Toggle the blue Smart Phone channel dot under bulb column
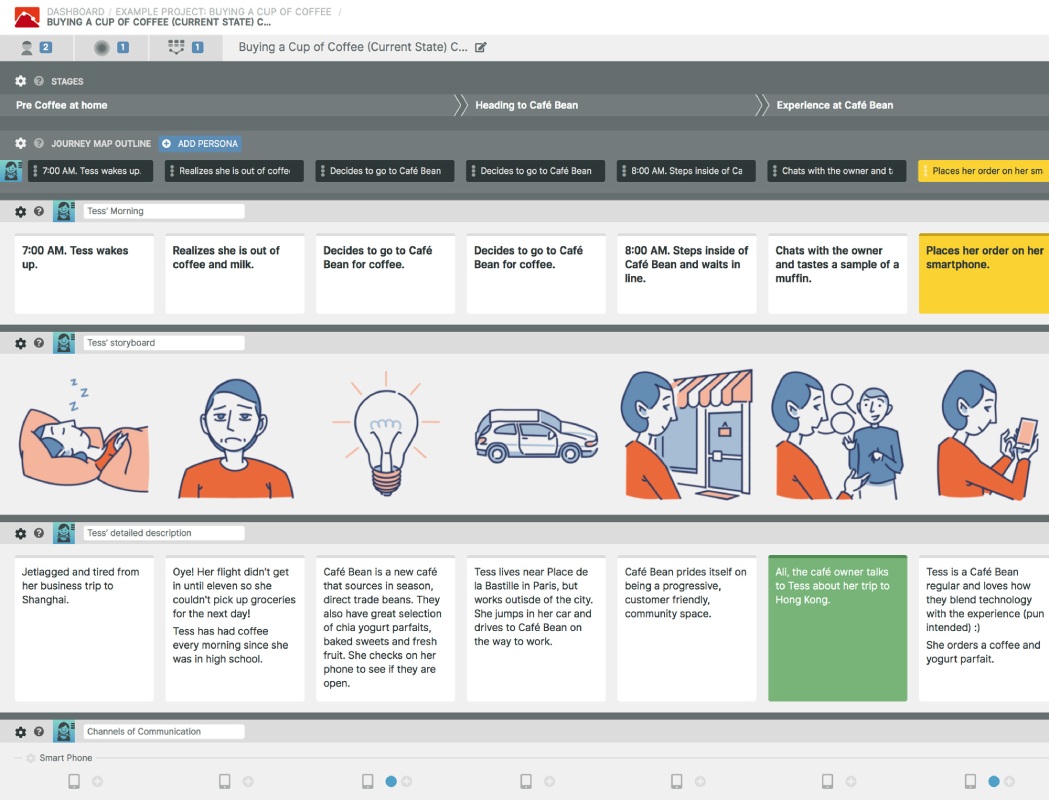 tap(391, 781)
